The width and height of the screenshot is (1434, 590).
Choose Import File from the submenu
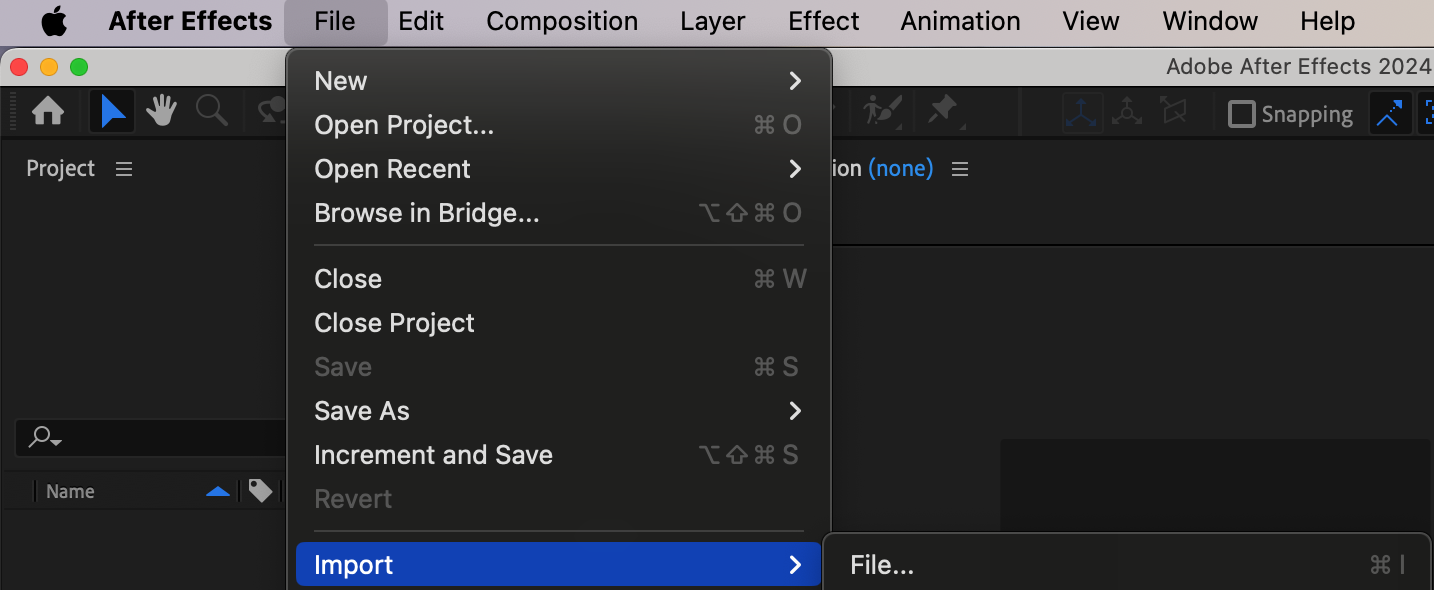point(882,565)
